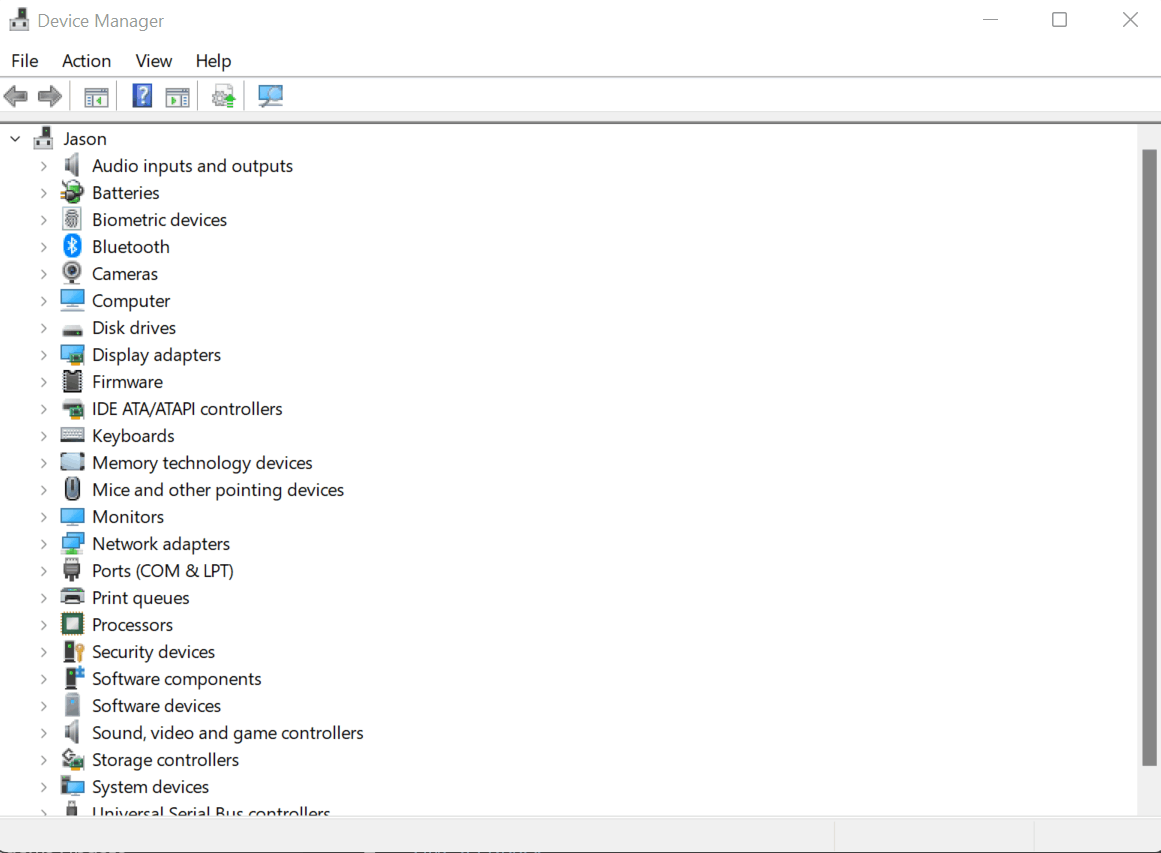1161x853 pixels.
Task: Expand the Keyboards category chevron
Action: 44,436
